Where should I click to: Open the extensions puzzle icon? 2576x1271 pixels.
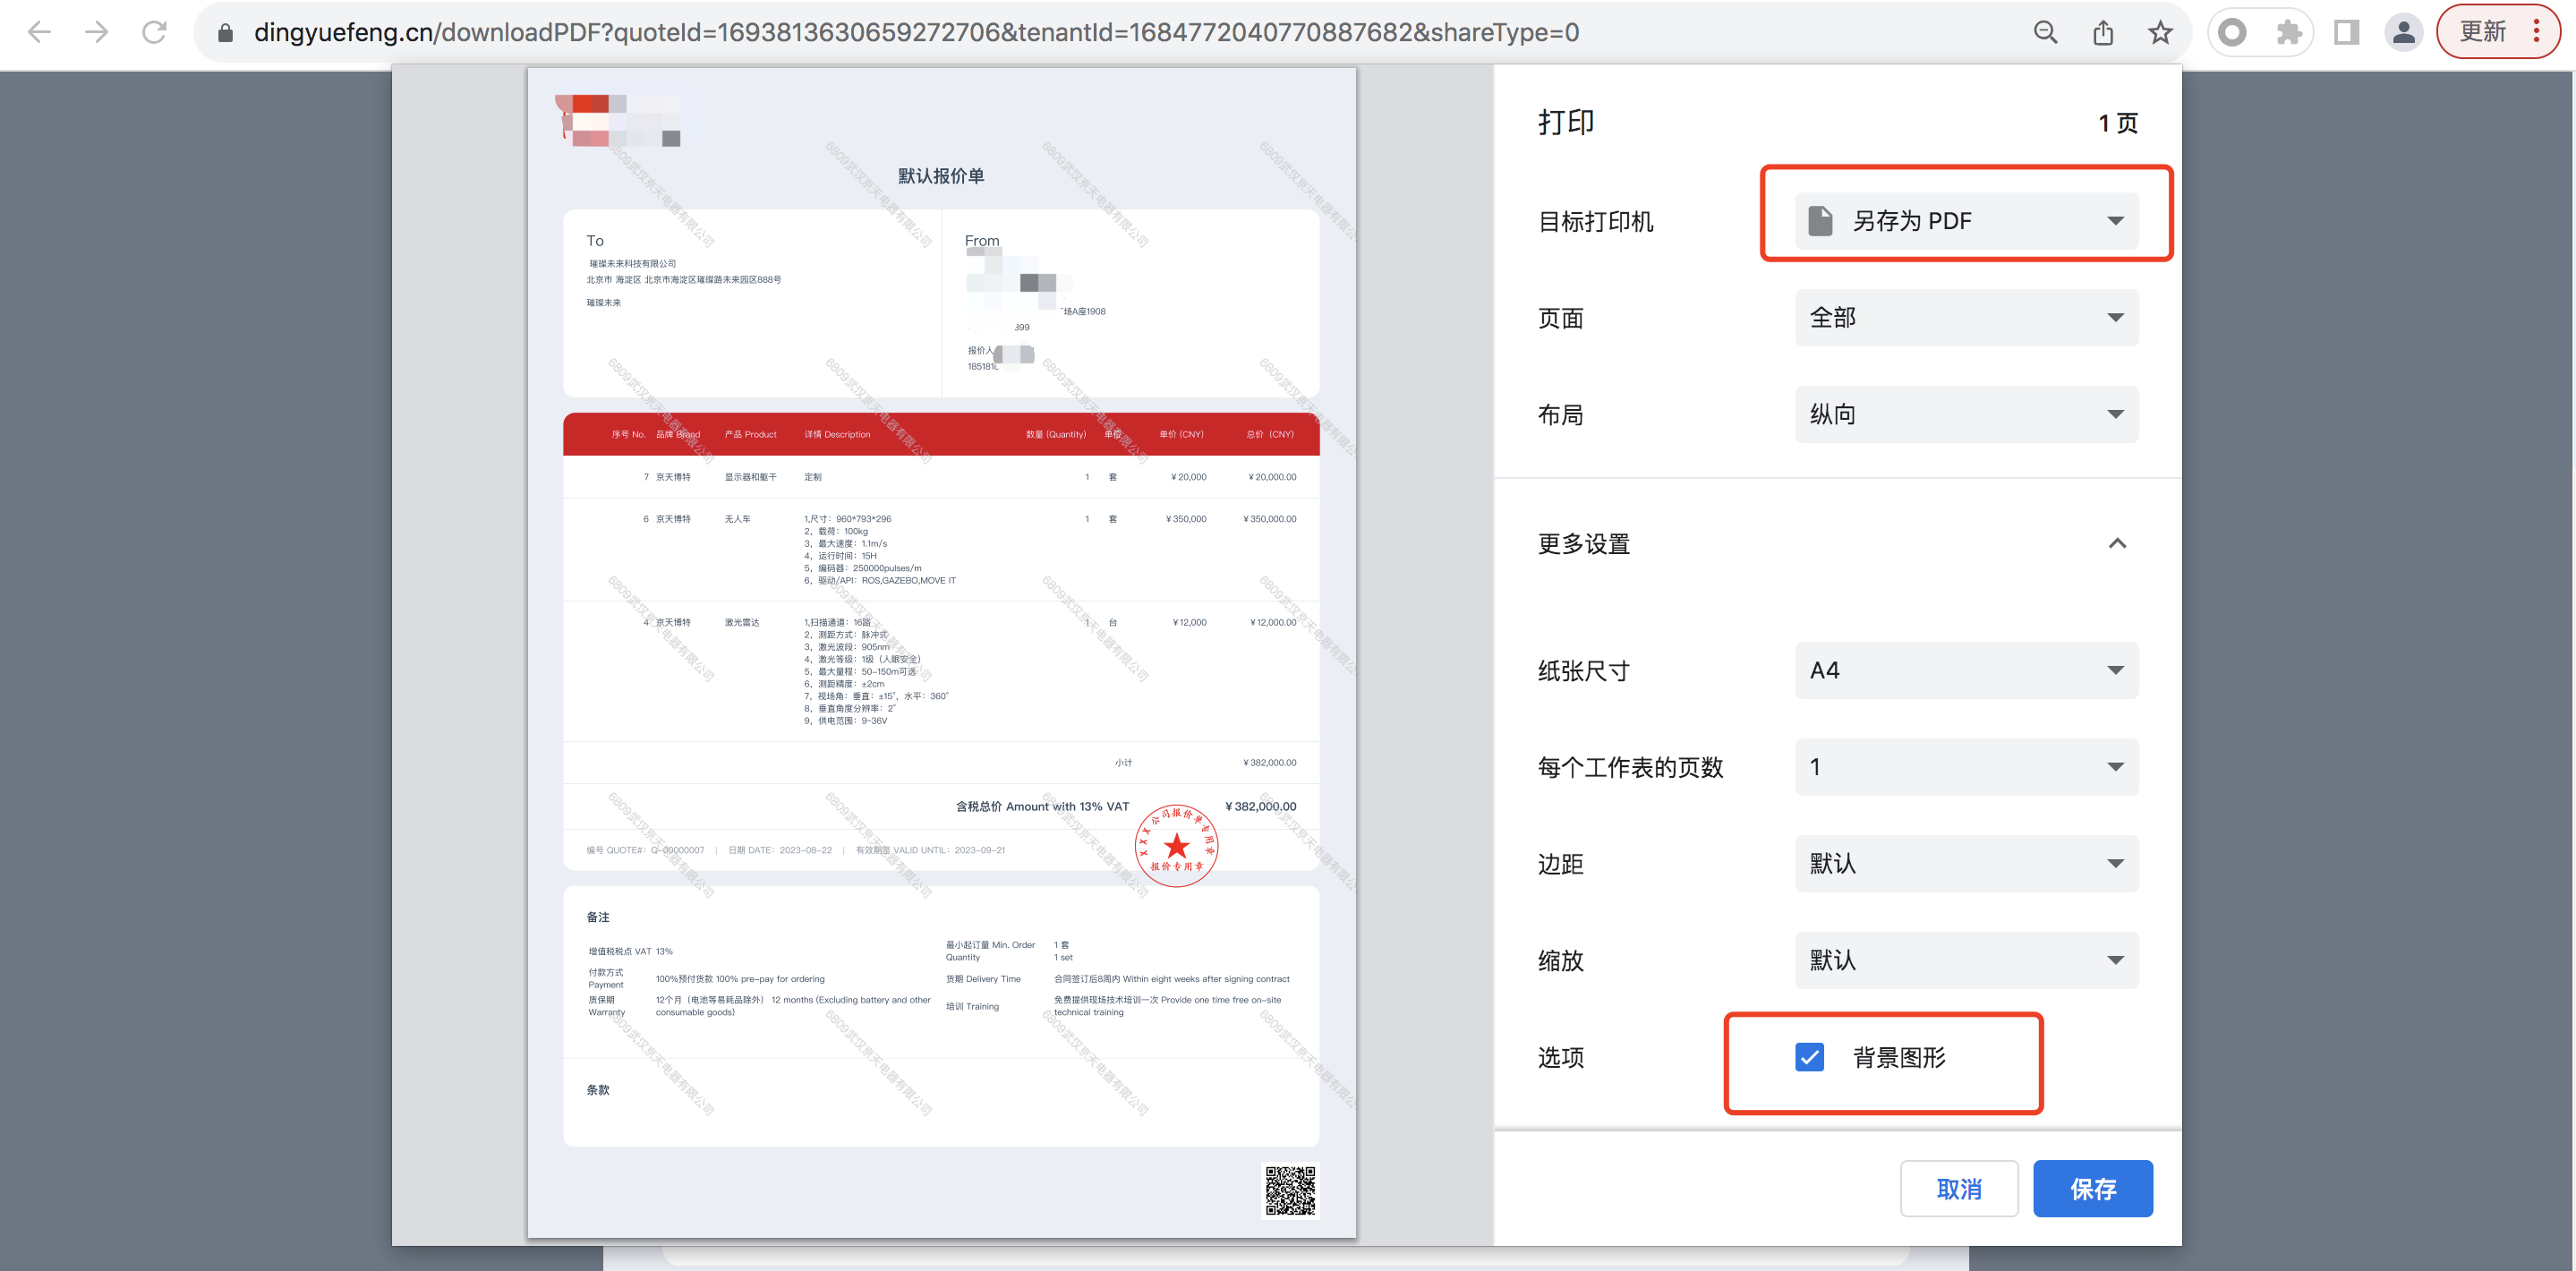pos(2289,32)
